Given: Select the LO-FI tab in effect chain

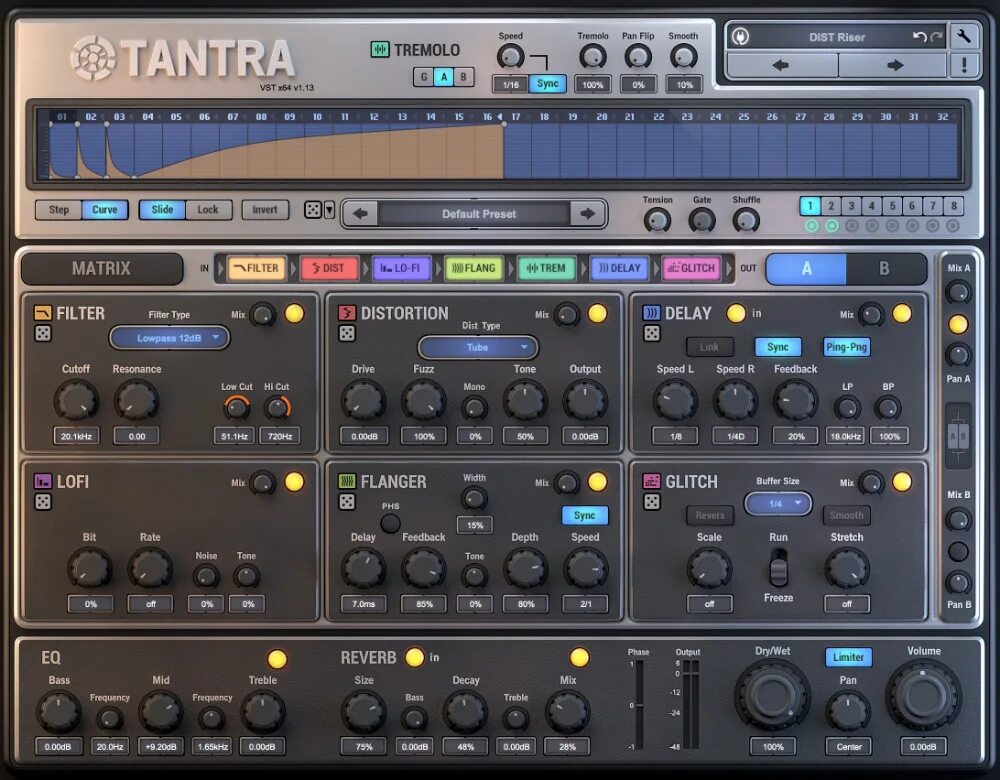Looking at the screenshot, I should pyautogui.click(x=401, y=268).
